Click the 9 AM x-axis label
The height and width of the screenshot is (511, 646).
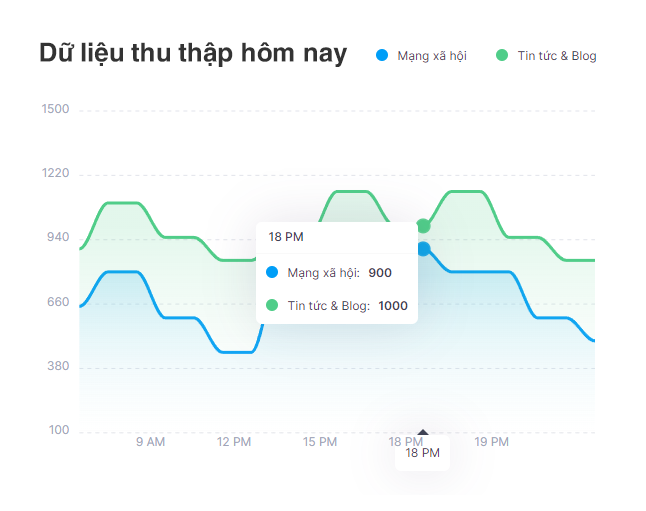[150, 442]
